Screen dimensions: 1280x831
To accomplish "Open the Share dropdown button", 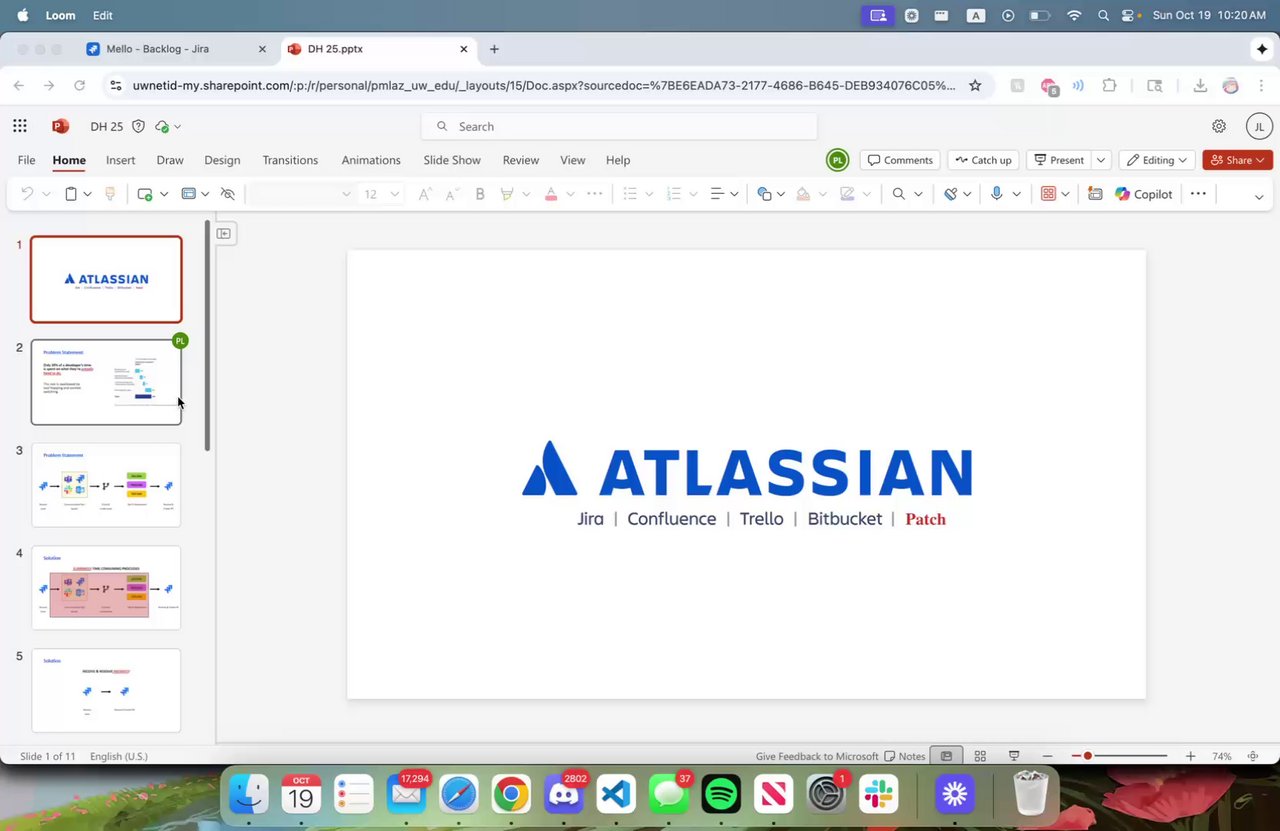I will coord(1237,160).
